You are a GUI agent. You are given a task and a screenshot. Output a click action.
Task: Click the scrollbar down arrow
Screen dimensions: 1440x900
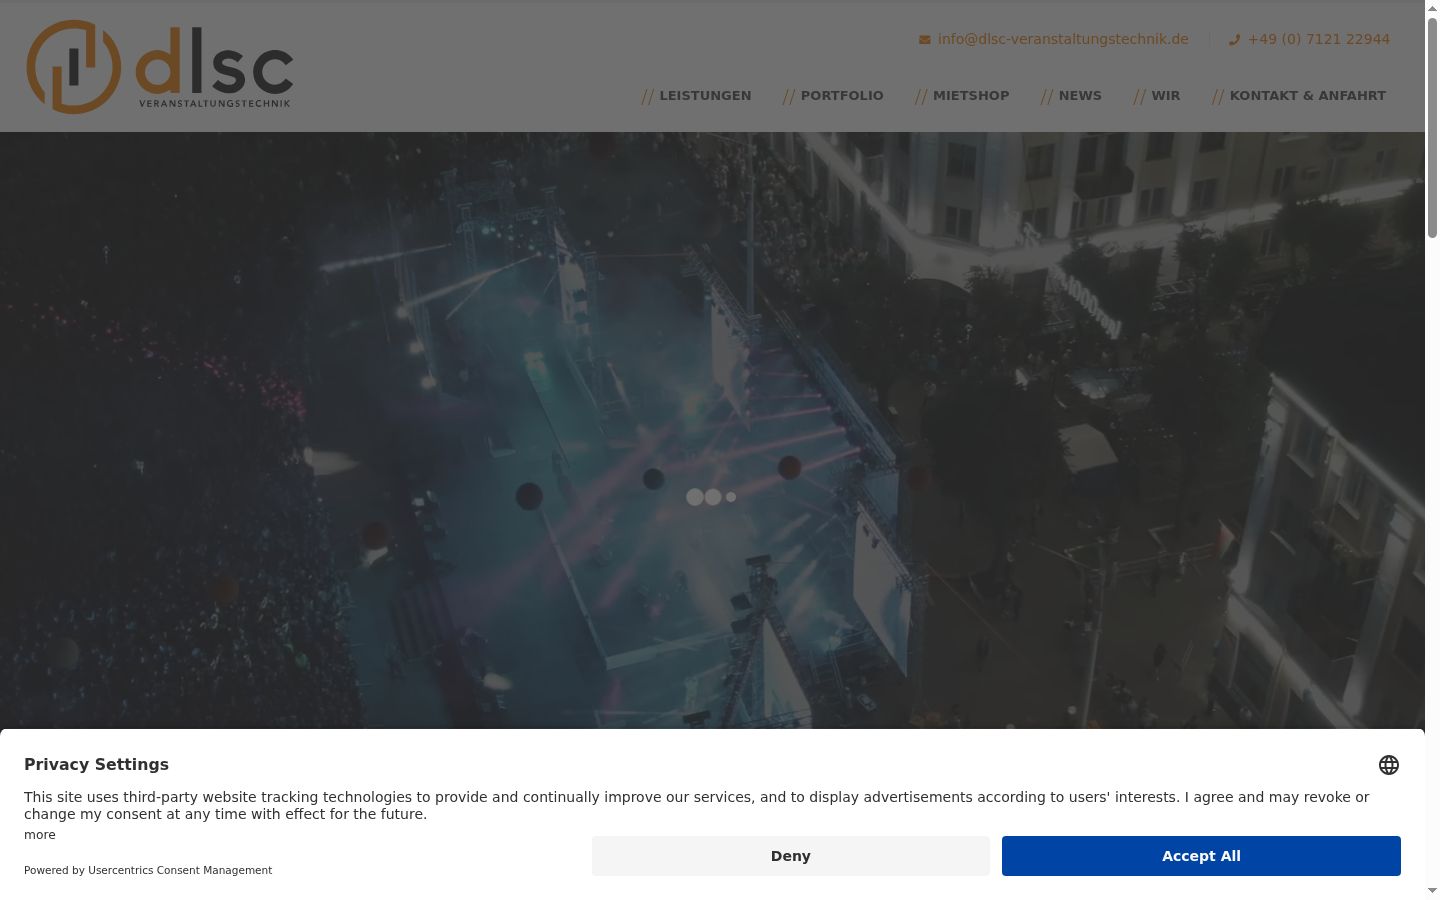(1432, 891)
